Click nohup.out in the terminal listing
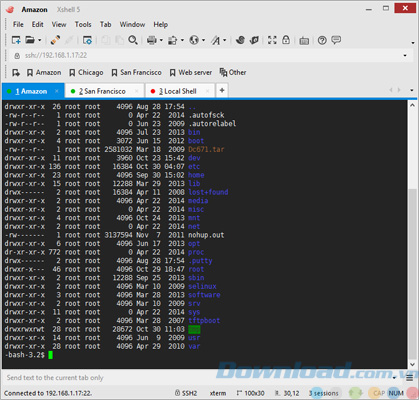 [x=206, y=235]
